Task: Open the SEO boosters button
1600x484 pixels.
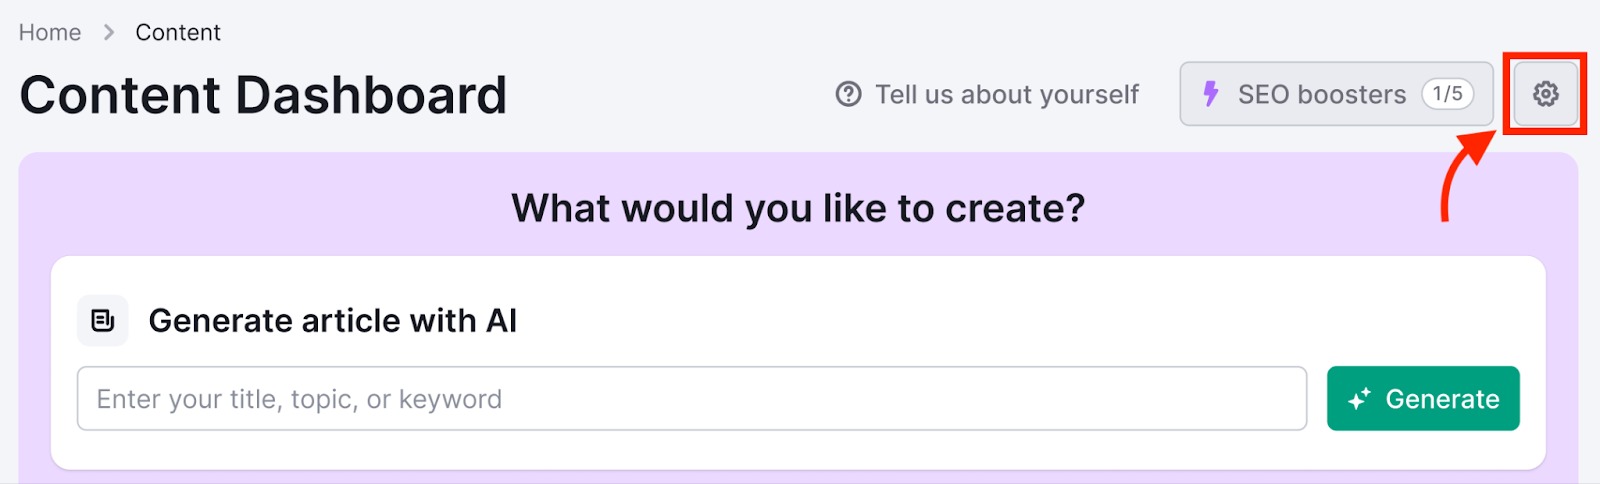Action: [x=1335, y=94]
